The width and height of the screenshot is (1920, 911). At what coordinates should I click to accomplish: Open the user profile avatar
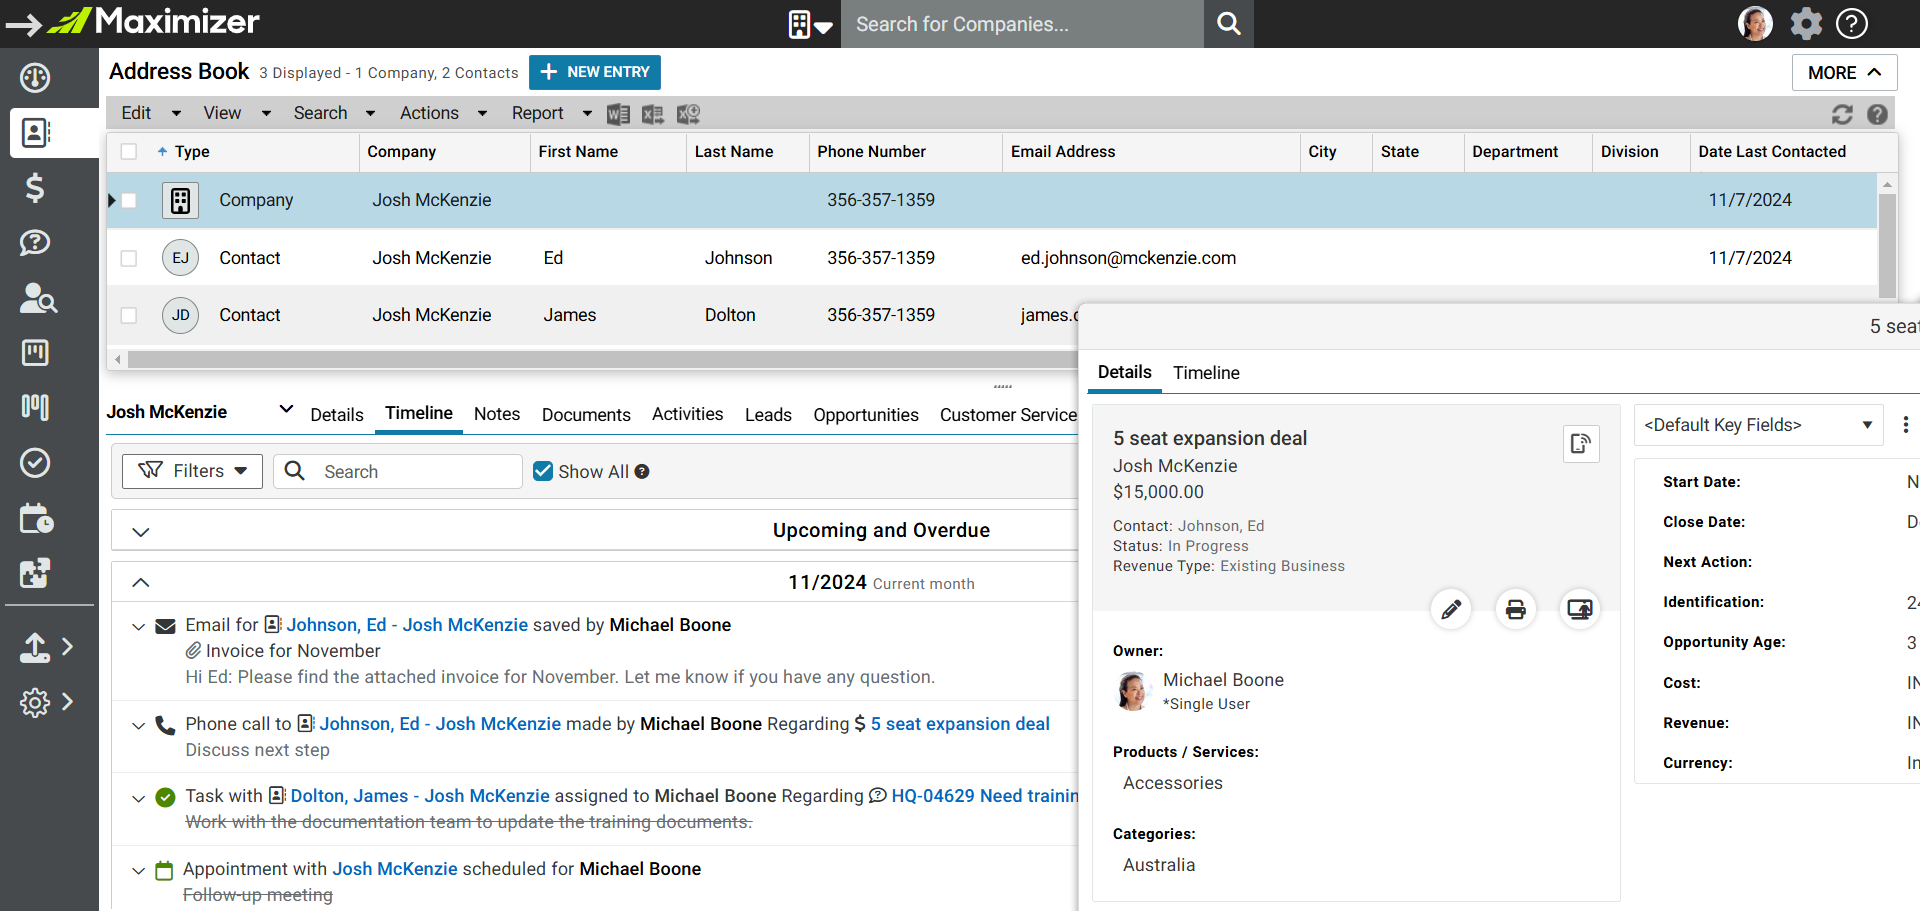pos(1755,23)
